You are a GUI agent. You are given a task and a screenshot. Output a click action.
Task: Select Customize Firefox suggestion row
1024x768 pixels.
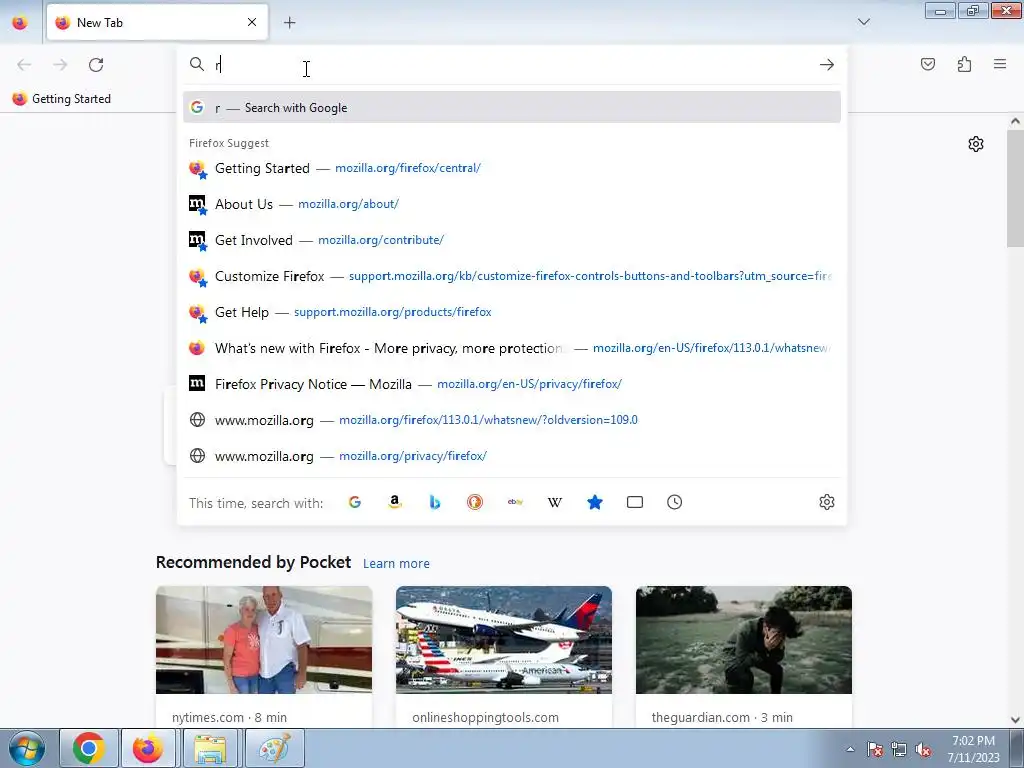click(512, 276)
